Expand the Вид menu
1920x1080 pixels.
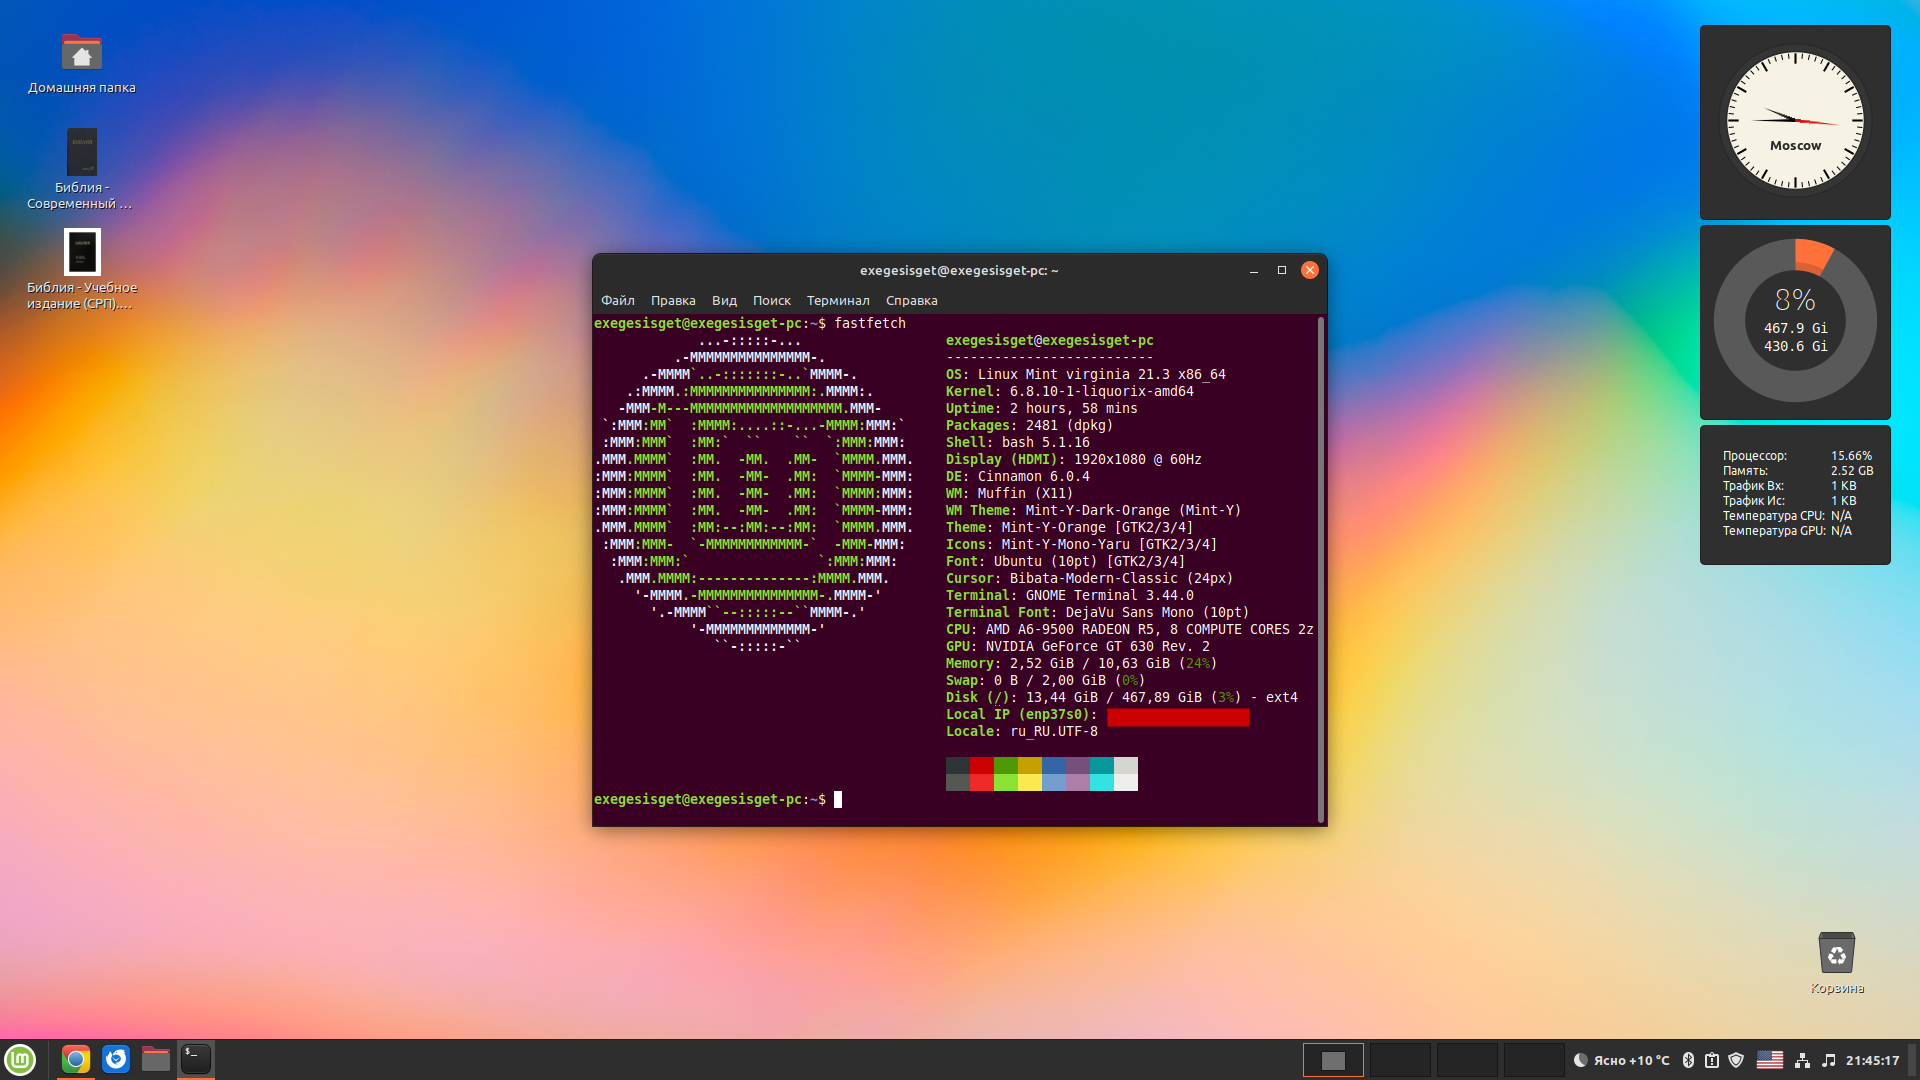point(724,300)
